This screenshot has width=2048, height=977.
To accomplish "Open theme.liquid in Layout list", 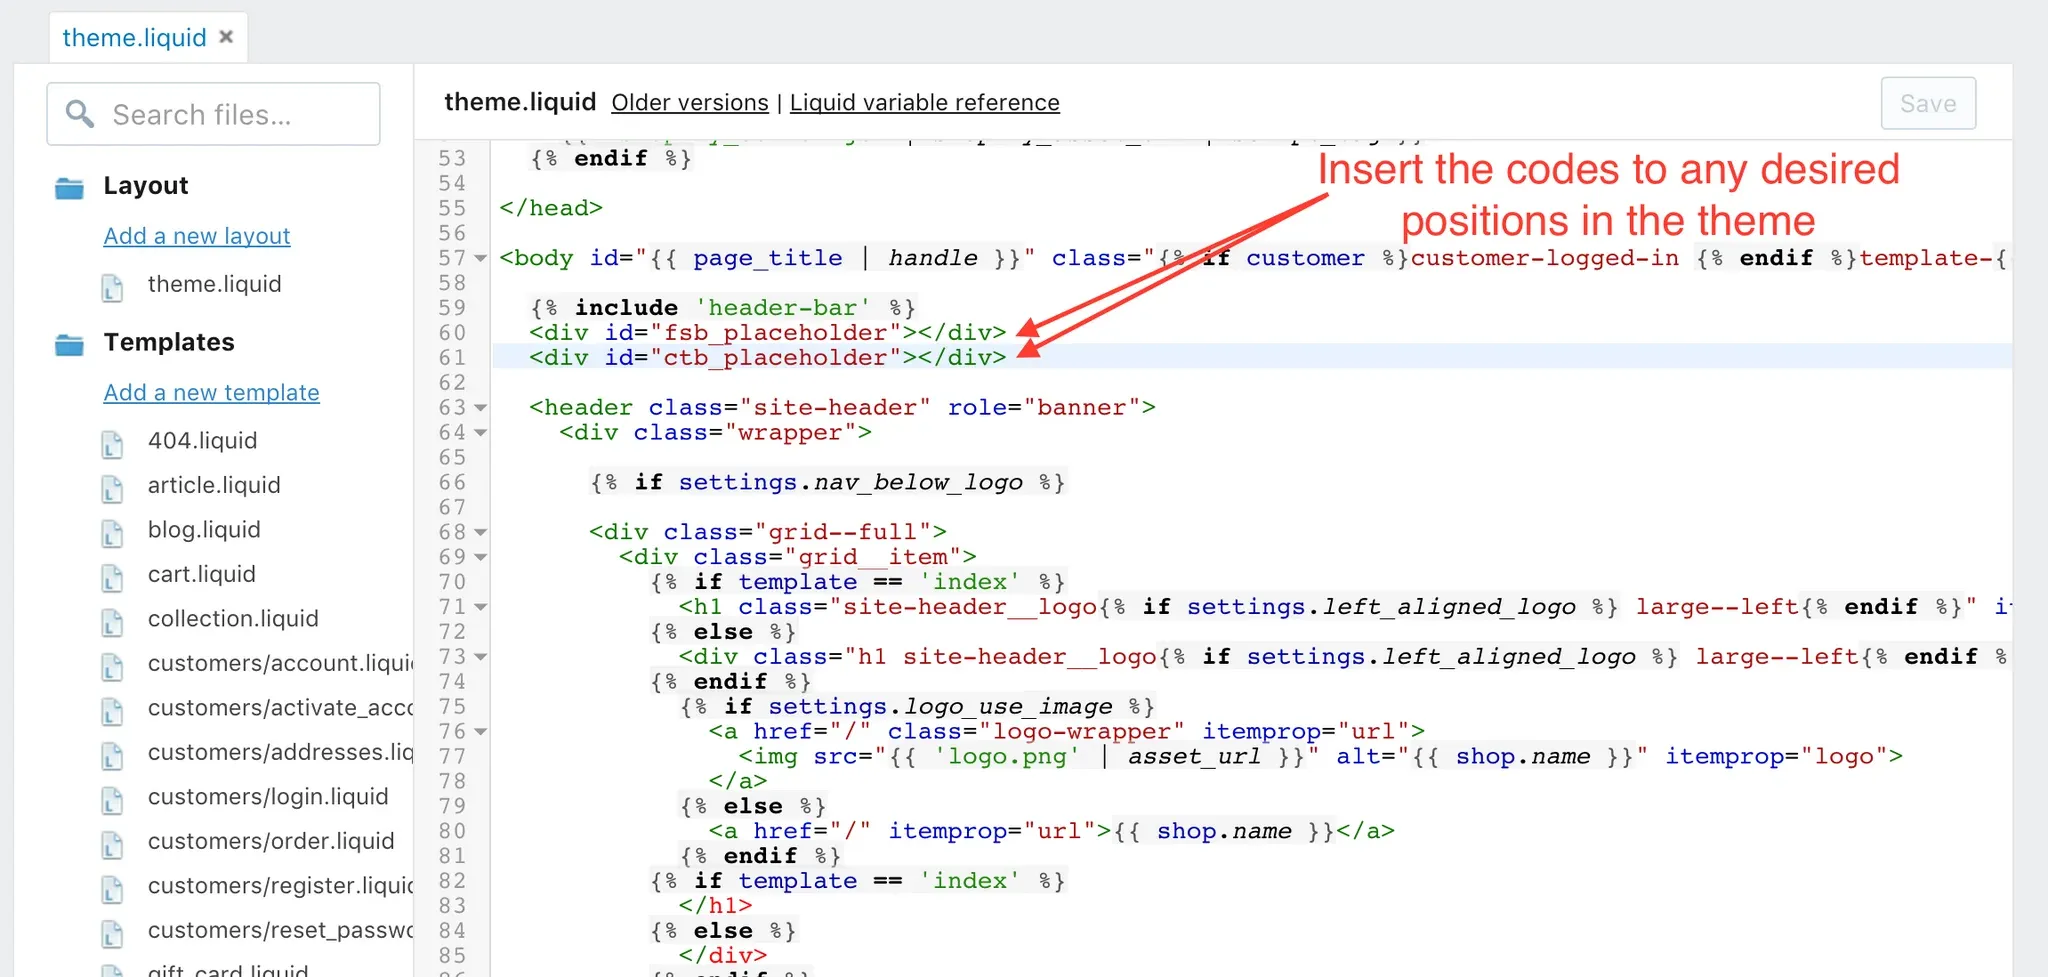I will 215,284.
